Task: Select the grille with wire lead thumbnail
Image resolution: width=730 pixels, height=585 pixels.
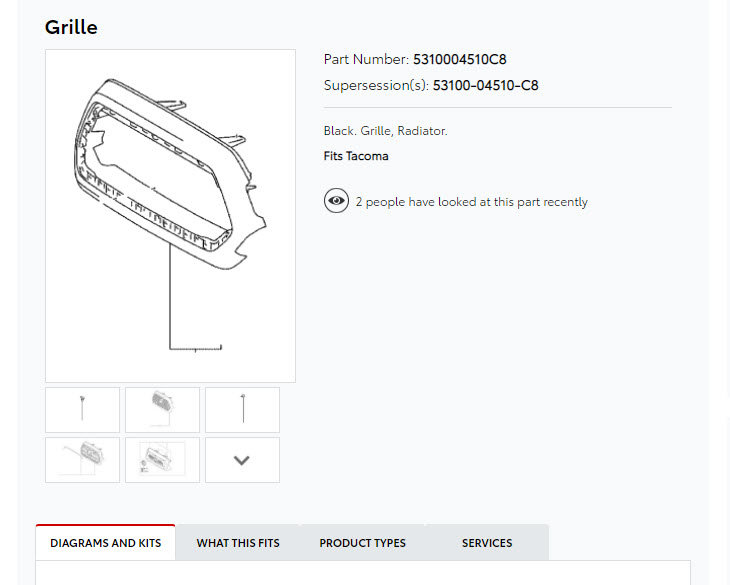Action: pyautogui.click(x=82, y=460)
